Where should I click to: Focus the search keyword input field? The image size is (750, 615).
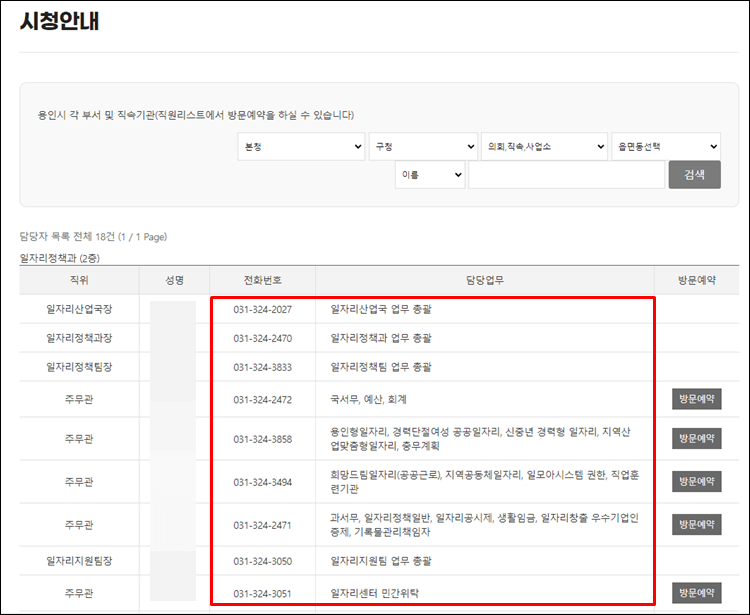(x=566, y=175)
